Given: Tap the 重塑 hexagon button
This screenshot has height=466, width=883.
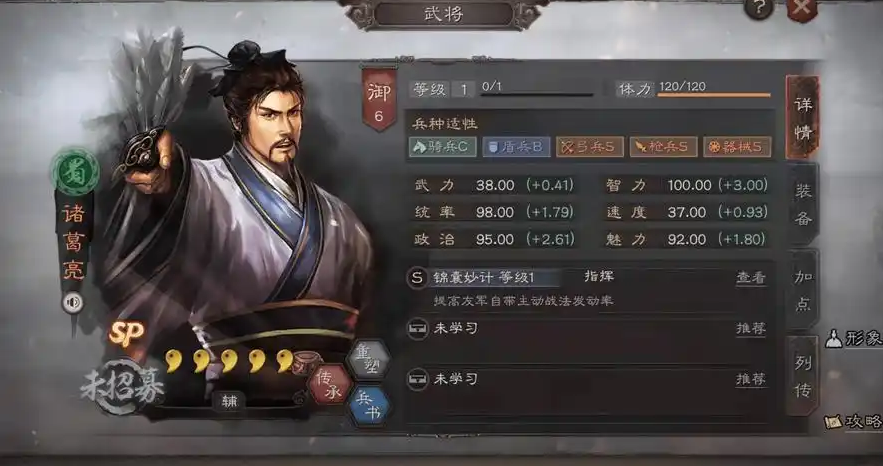Looking at the screenshot, I should click(369, 360).
